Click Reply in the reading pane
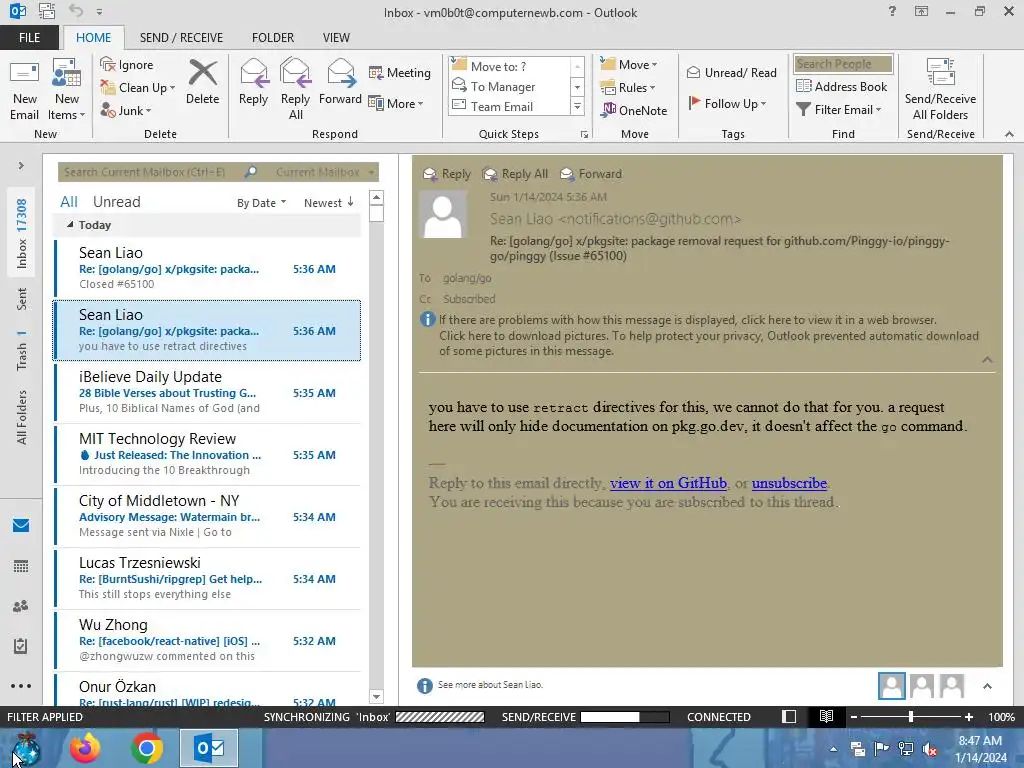 [447, 174]
